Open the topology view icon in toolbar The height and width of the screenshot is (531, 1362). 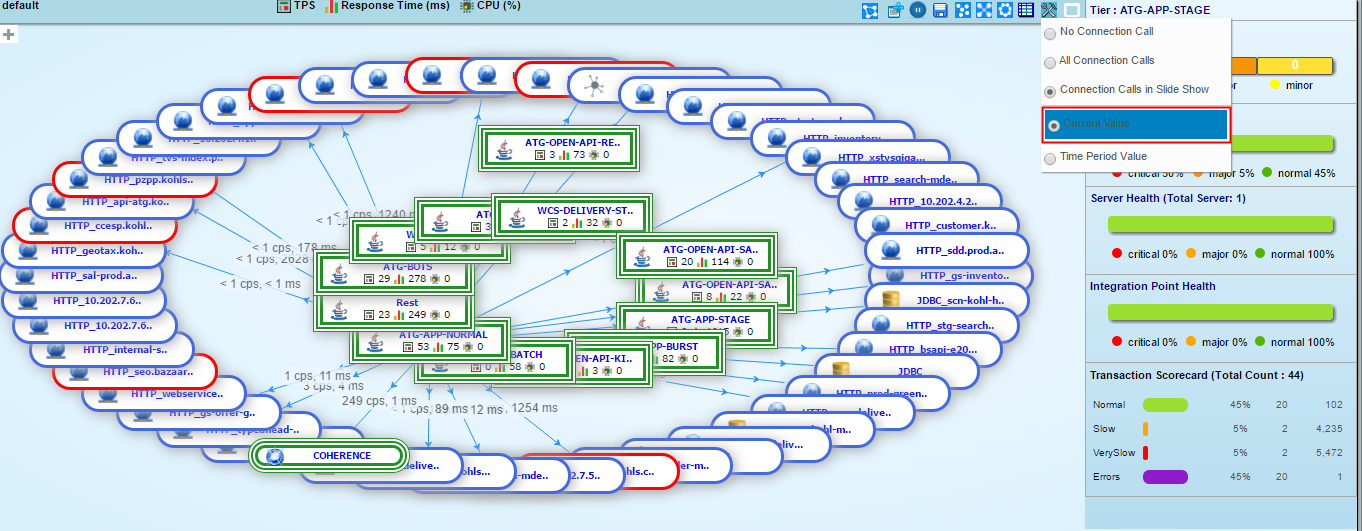pos(870,10)
